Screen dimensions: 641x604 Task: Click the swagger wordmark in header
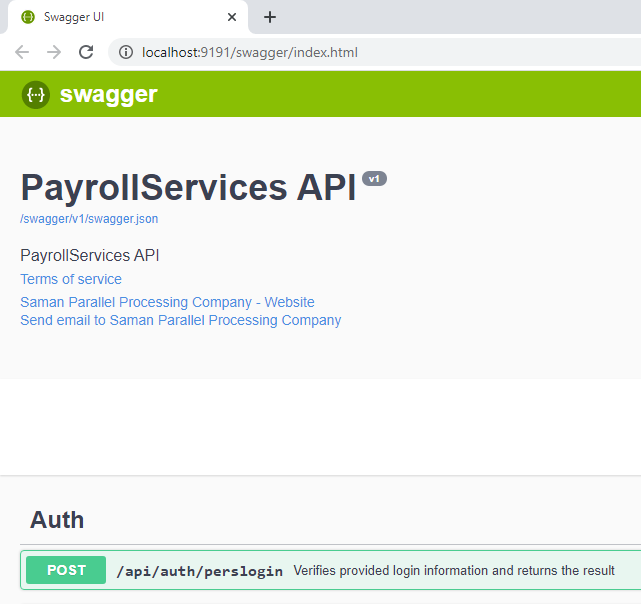click(x=108, y=95)
